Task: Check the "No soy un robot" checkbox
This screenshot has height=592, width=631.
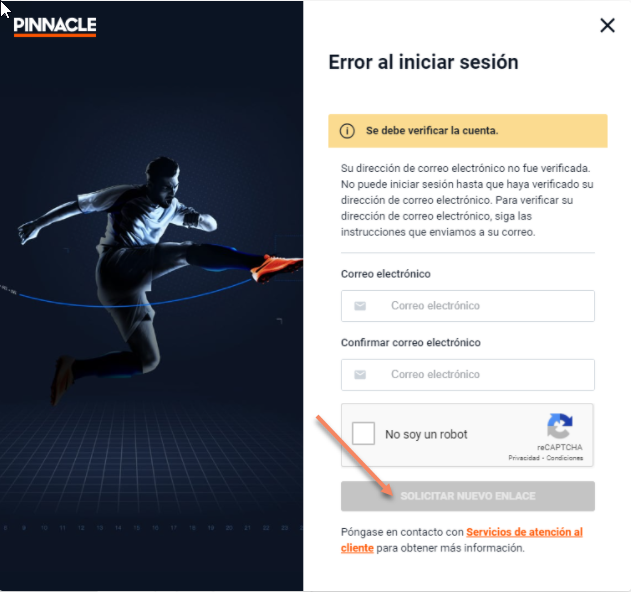Action: coord(363,433)
